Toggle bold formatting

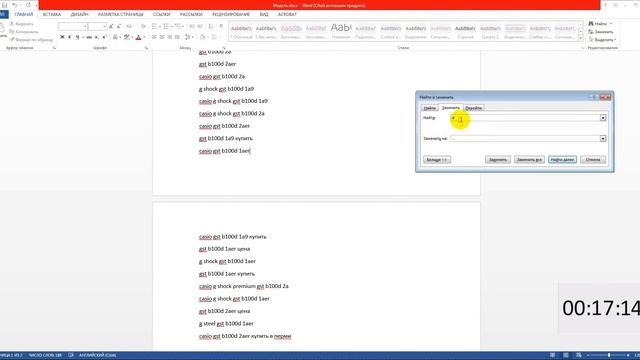coord(62,37)
